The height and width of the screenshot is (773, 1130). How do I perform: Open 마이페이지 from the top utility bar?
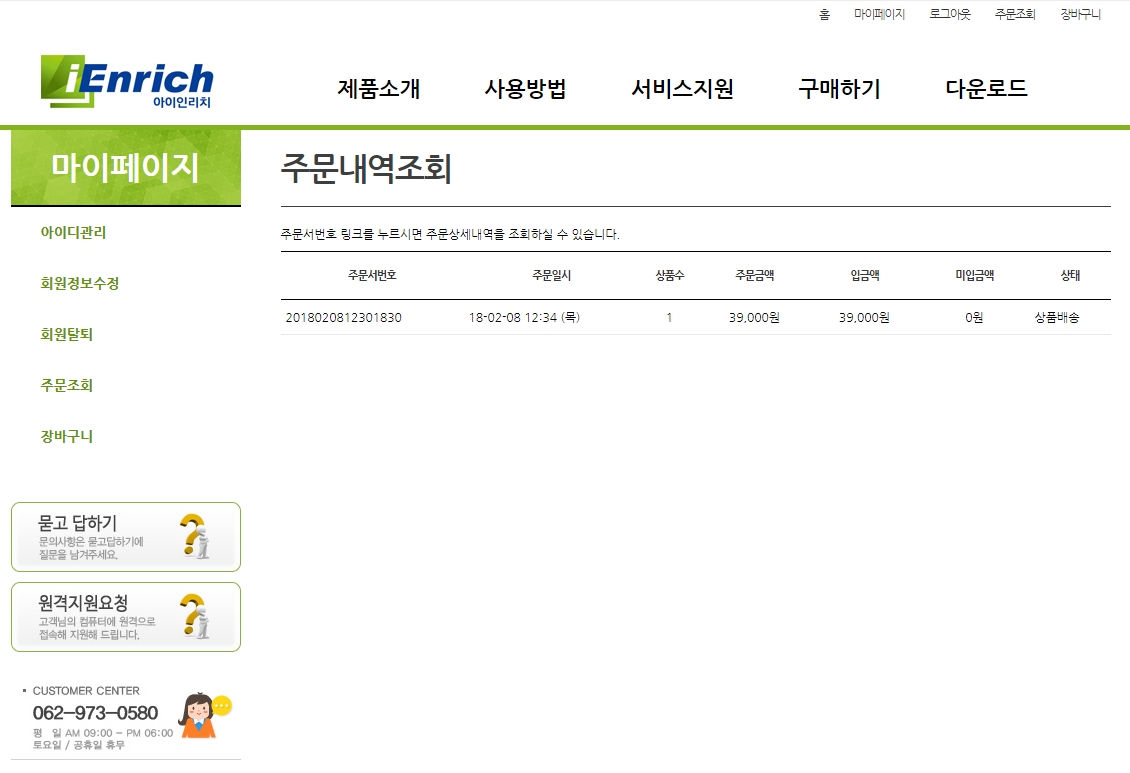(879, 15)
